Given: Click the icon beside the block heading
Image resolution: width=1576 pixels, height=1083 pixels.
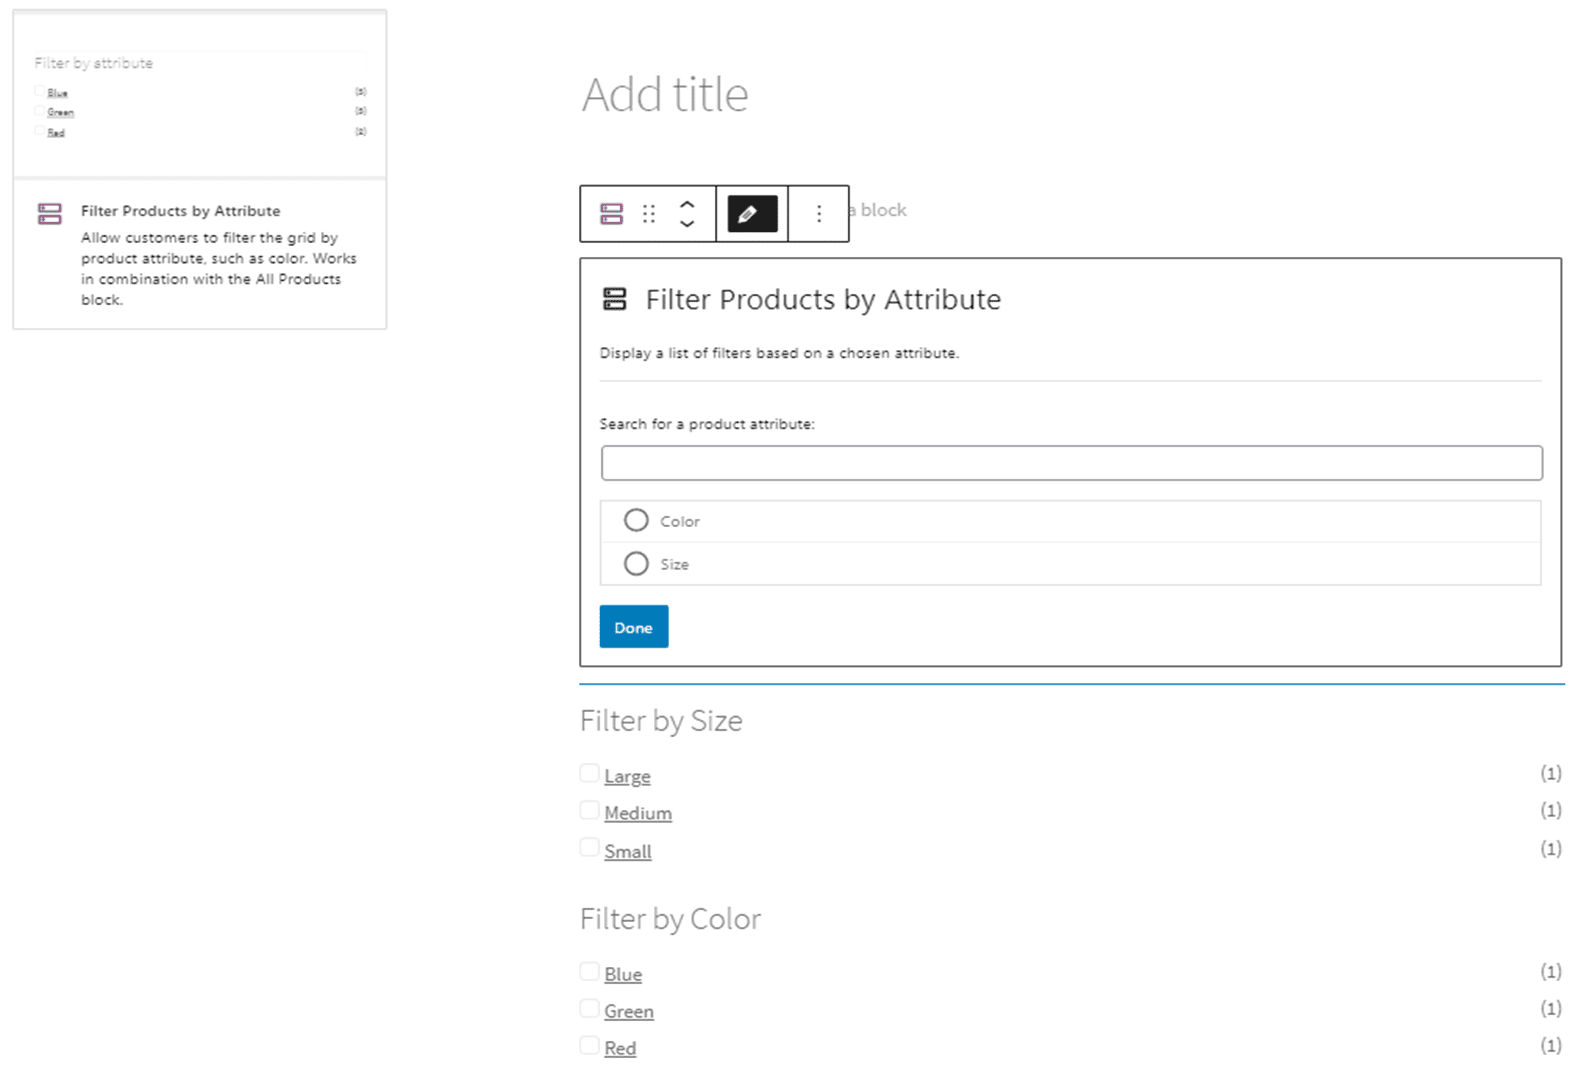Looking at the screenshot, I should (615, 299).
